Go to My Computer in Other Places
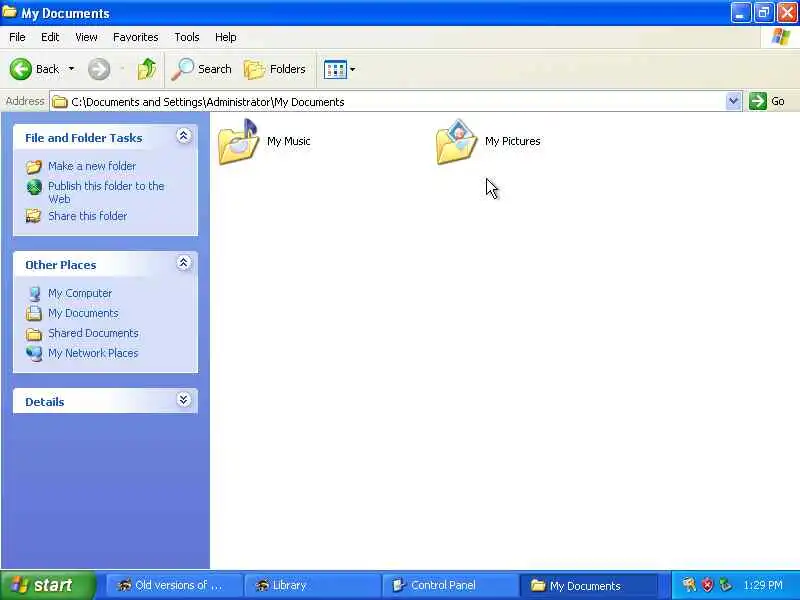The width and height of the screenshot is (800, 600). coord(80,293)
